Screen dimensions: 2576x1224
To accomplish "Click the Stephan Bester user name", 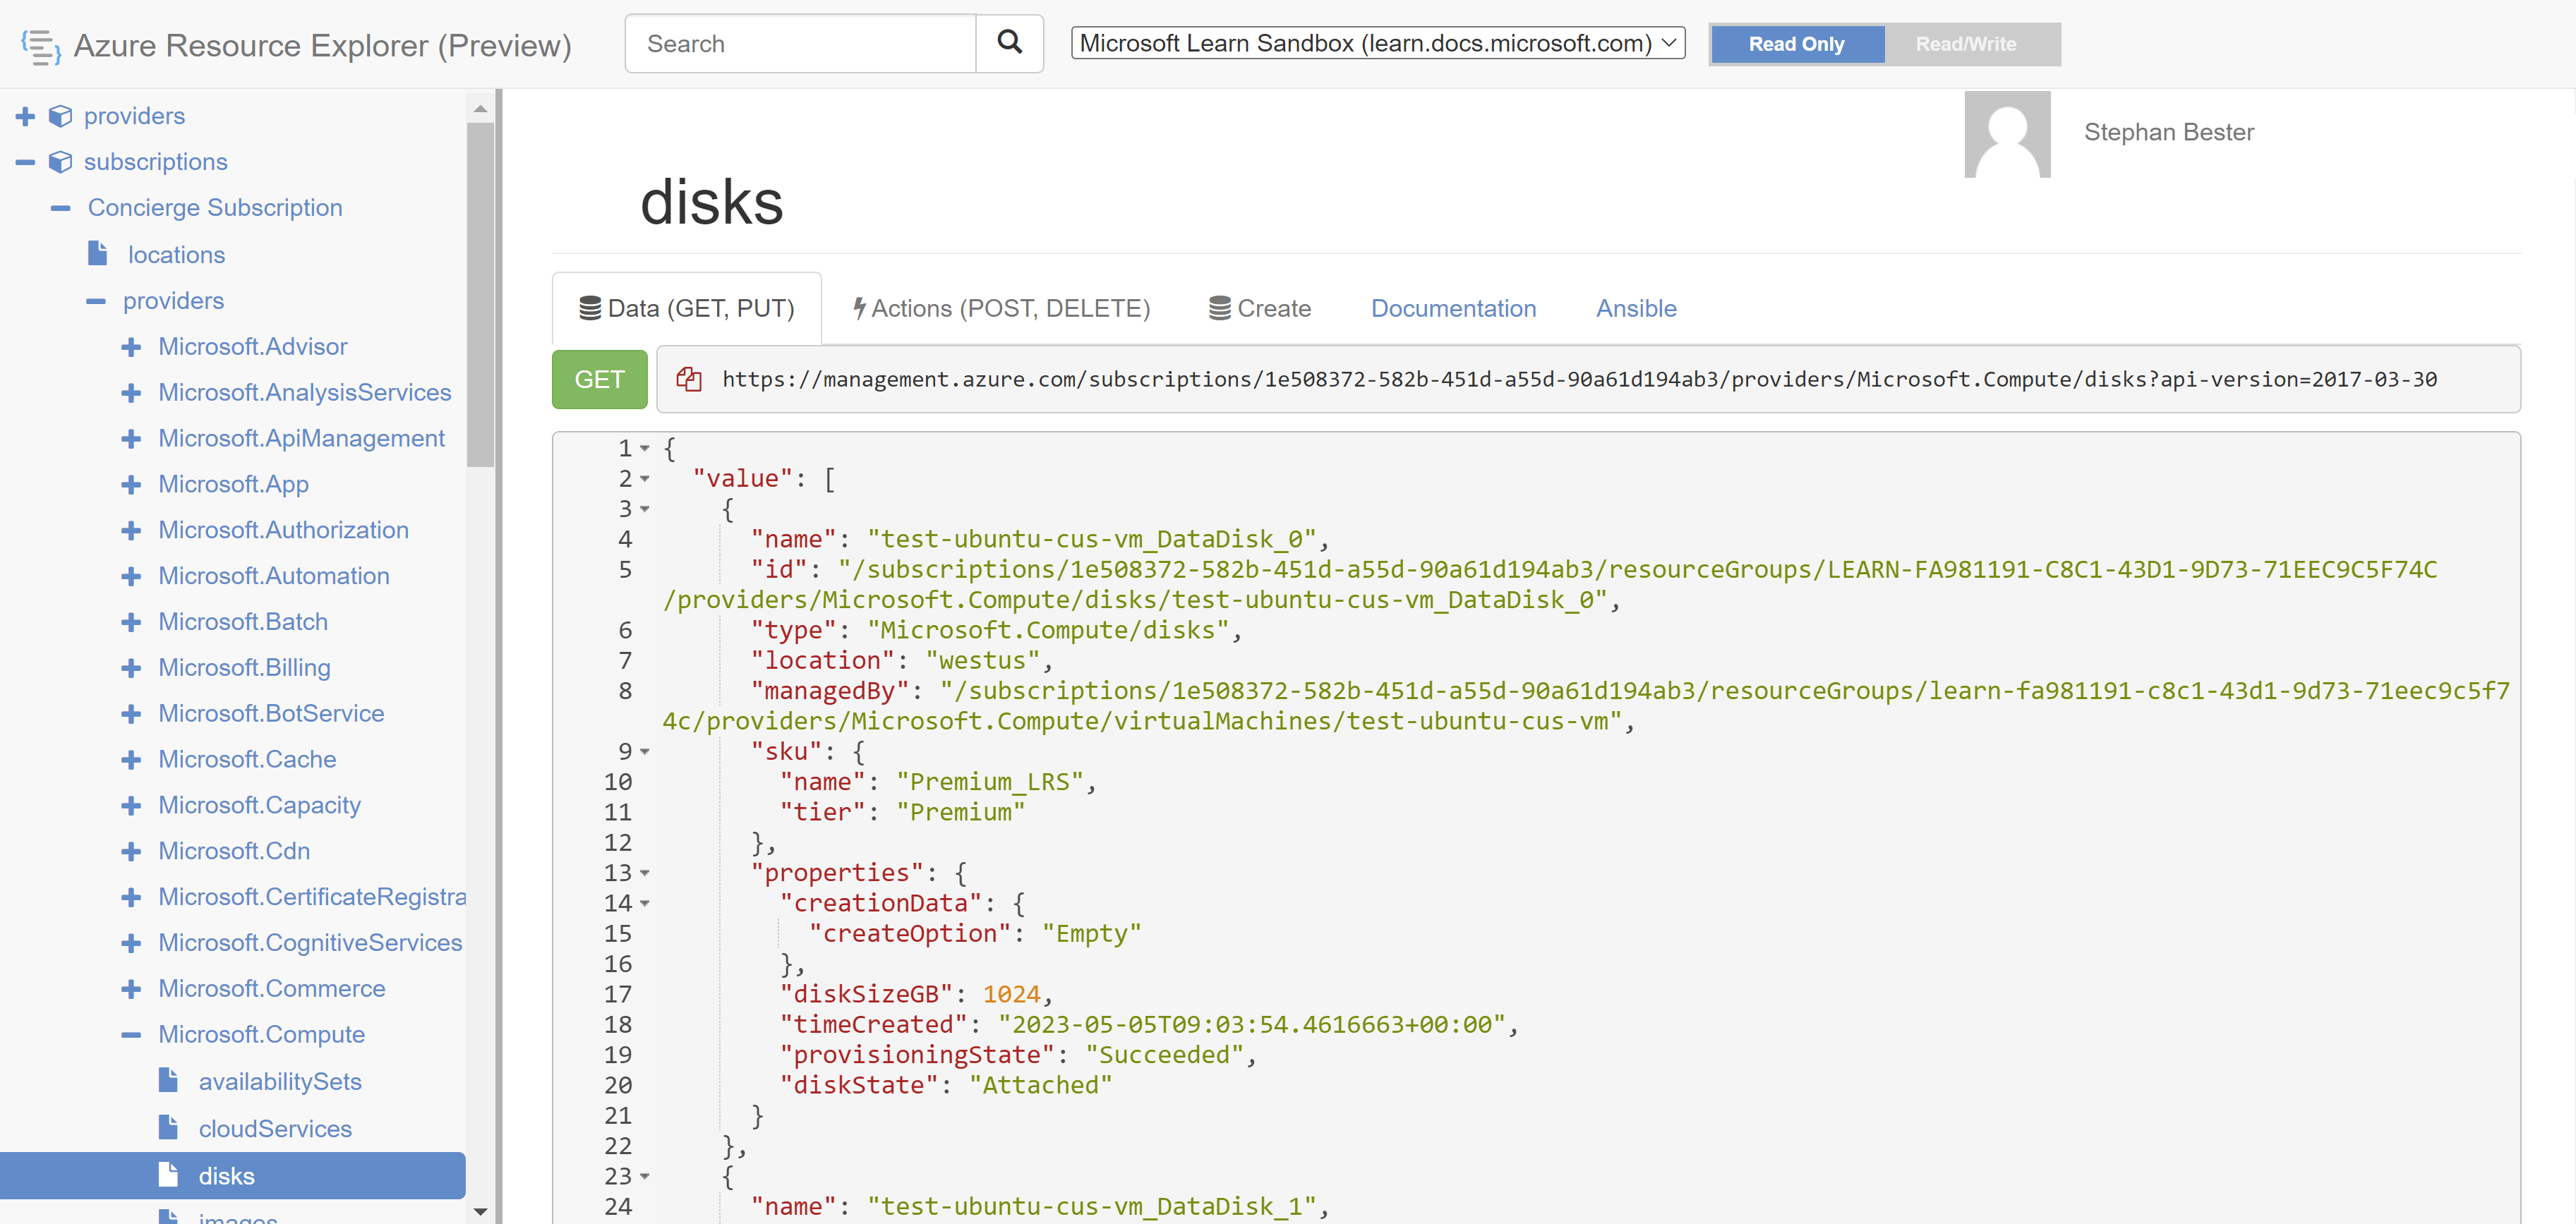I will (2168, 132).
